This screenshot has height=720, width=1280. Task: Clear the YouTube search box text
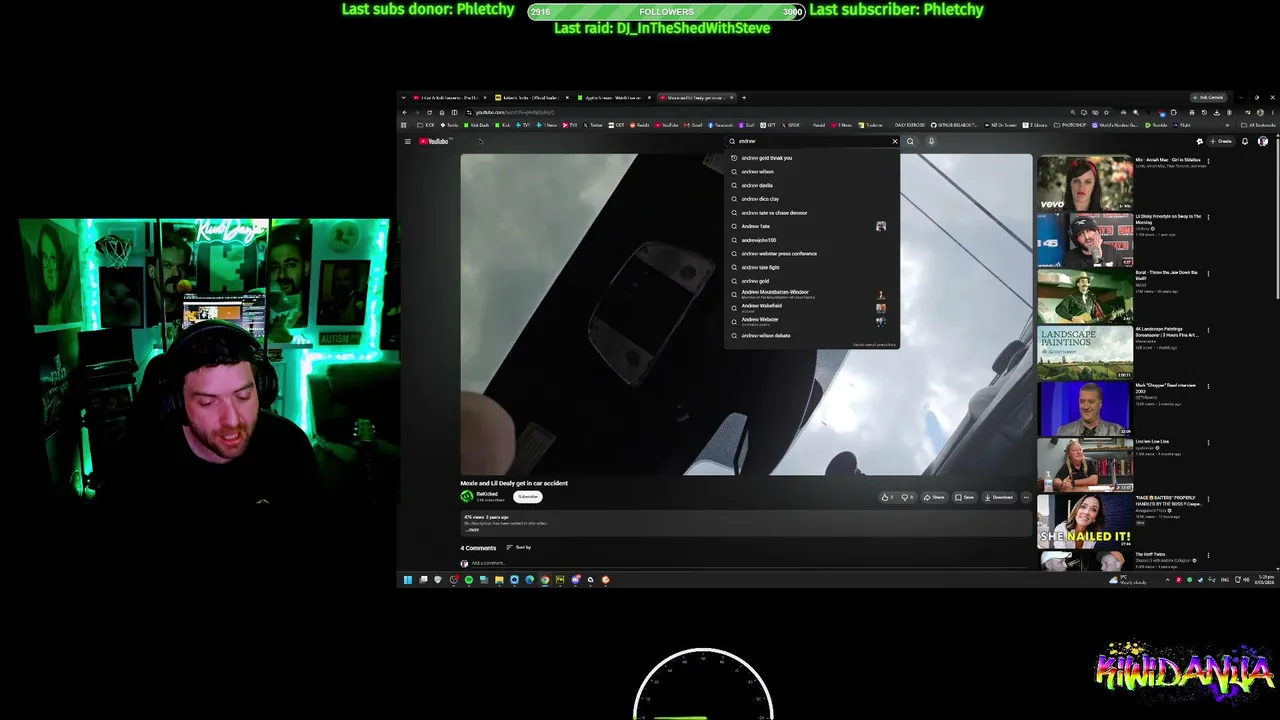(895, 141)
